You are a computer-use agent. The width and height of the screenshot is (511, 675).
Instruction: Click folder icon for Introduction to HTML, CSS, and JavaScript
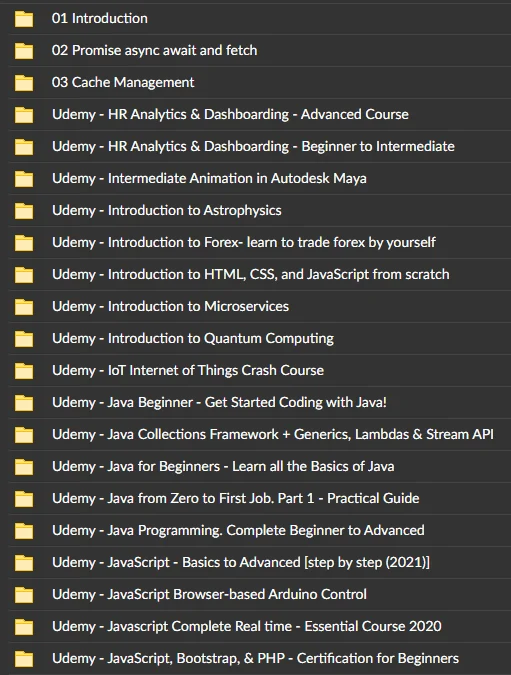24,275
